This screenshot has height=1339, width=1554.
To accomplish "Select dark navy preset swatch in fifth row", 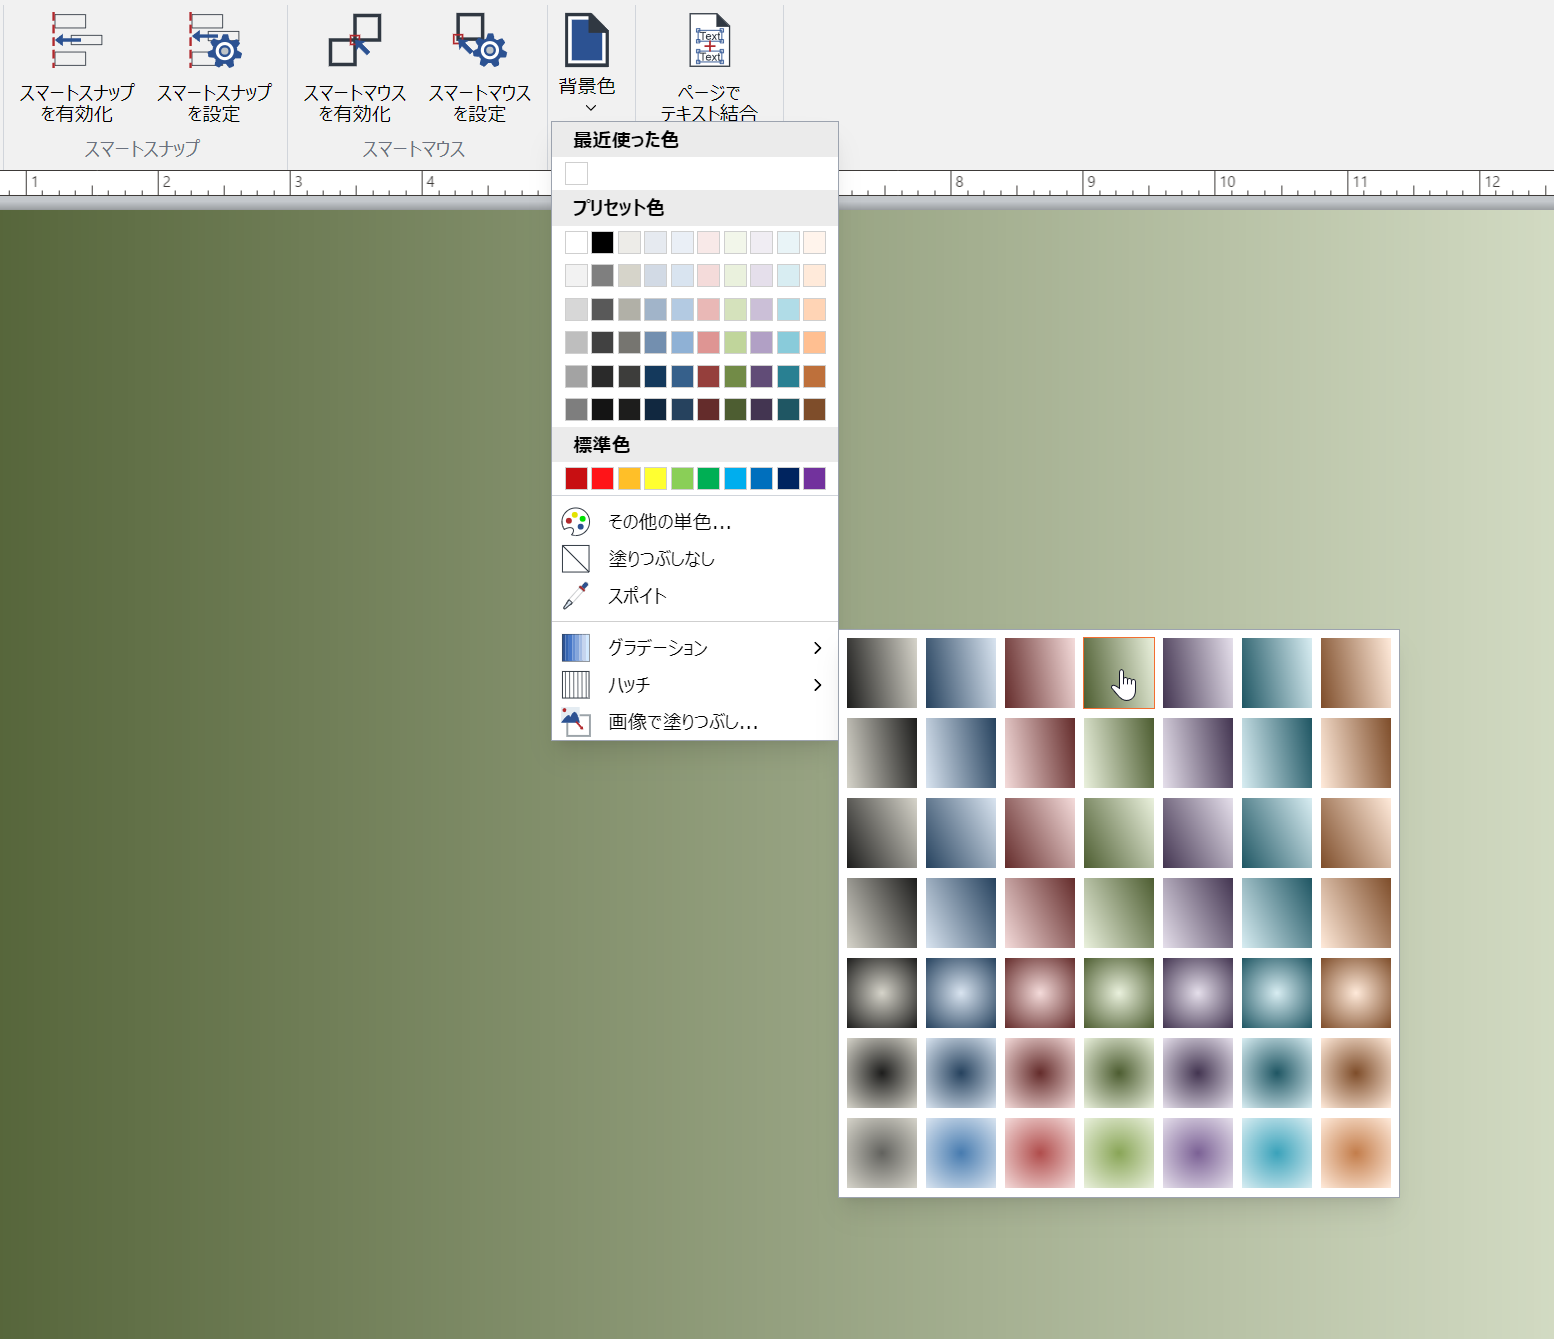I will tap(655, 376).
